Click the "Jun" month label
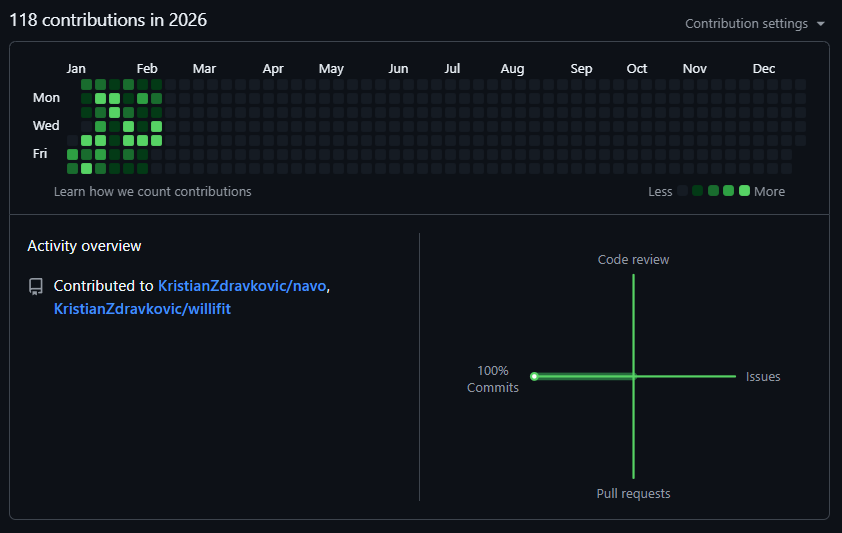 pos(398,69)
